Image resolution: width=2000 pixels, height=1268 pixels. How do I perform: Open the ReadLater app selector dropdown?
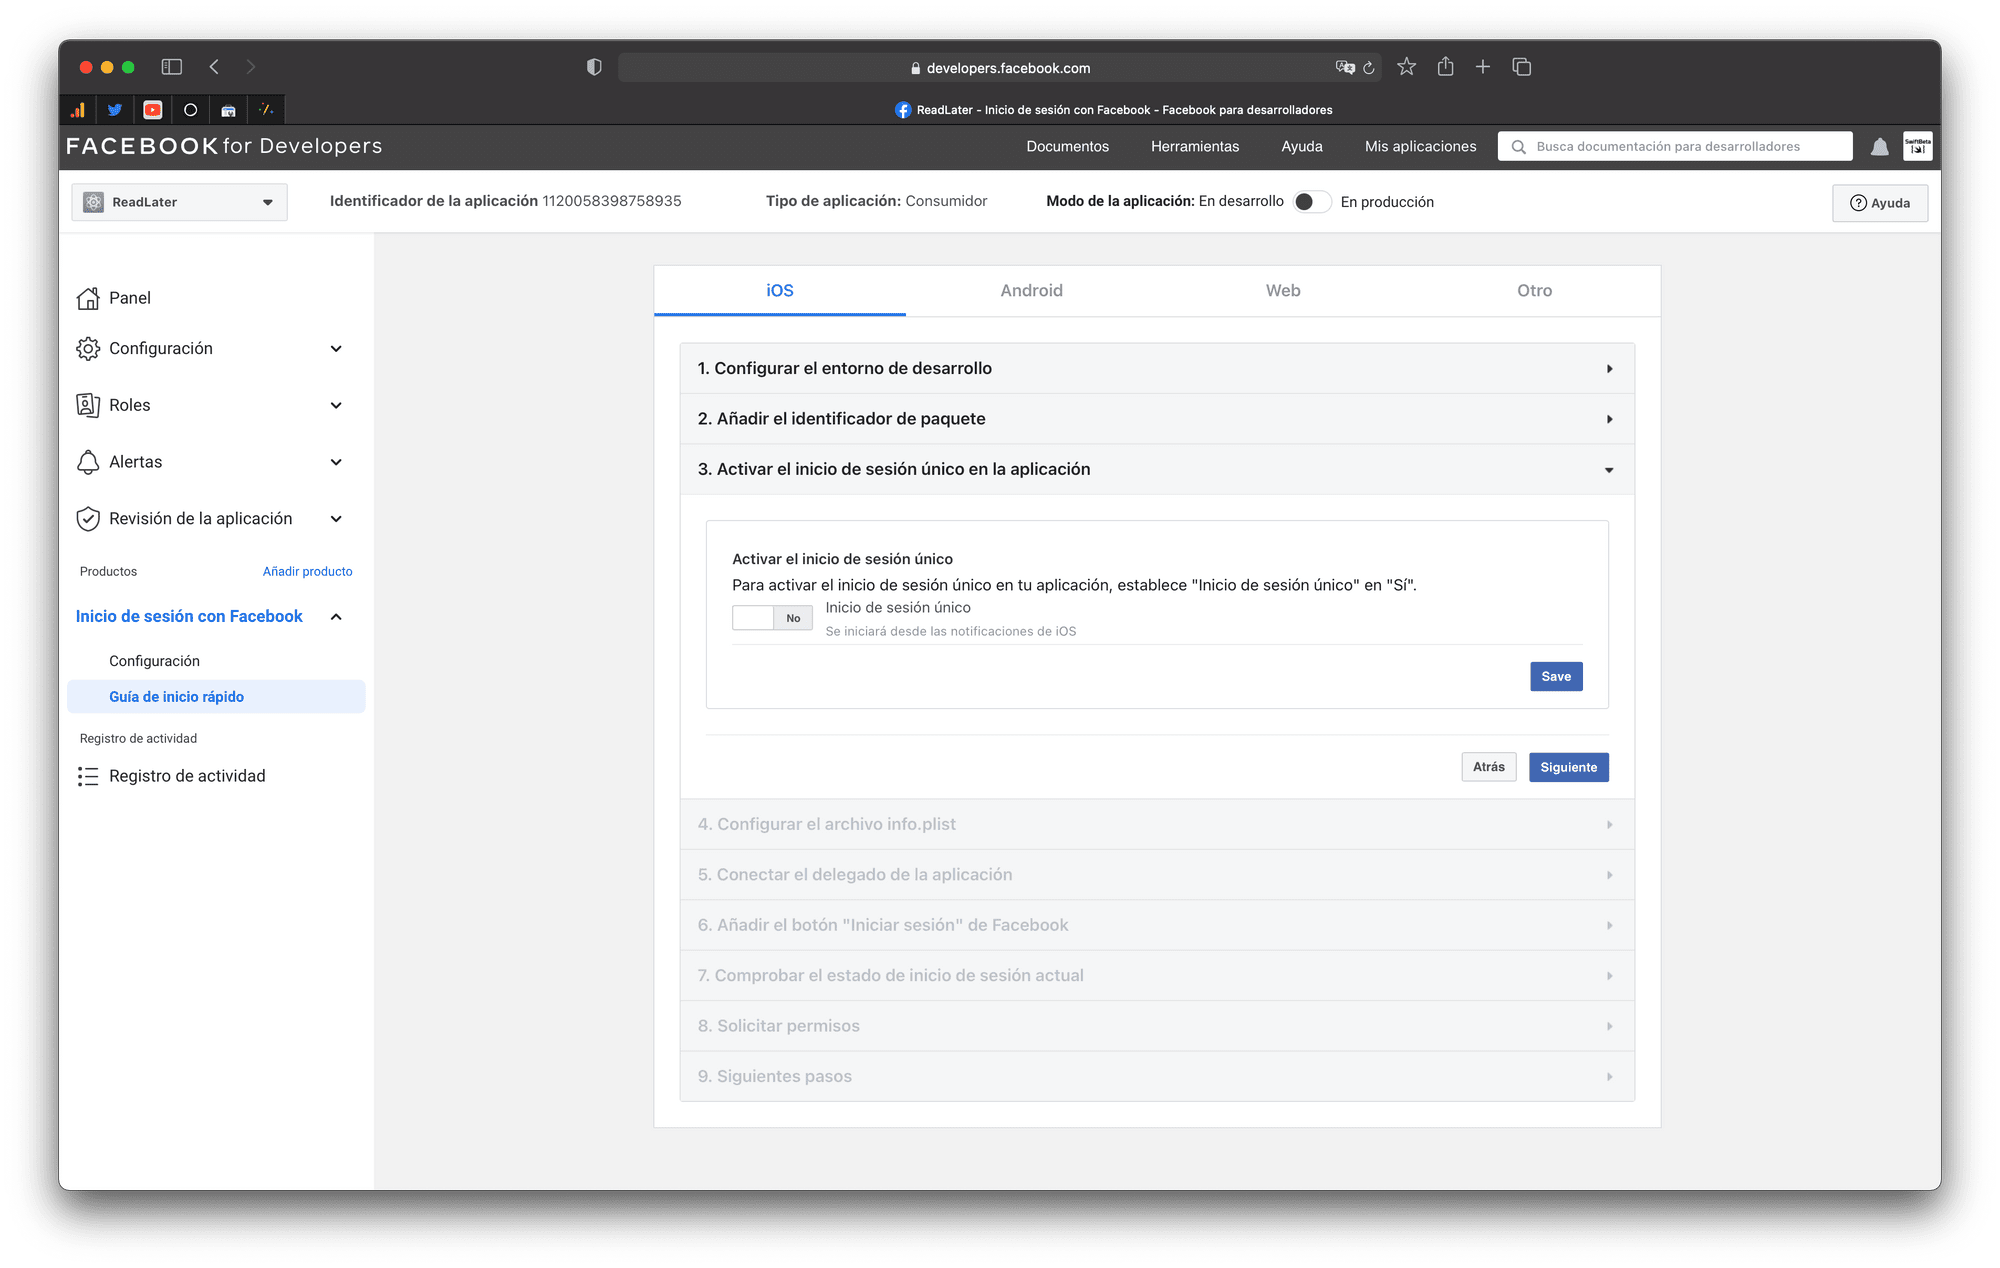point(179,202)
